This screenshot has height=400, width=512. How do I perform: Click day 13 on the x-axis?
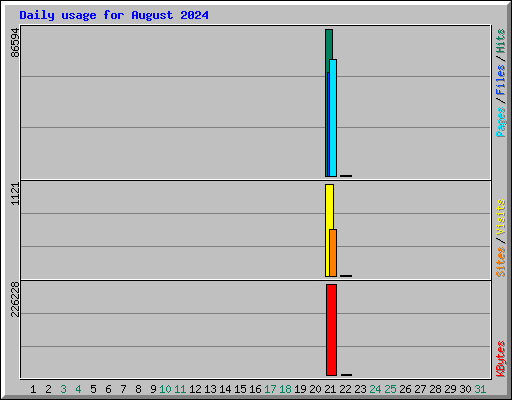click(210, 389)
